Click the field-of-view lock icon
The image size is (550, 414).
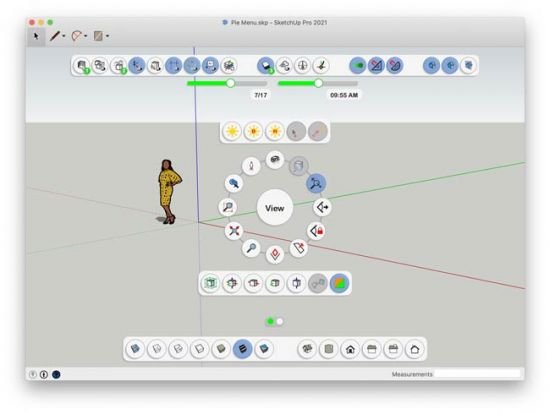[x=316, y=231]
